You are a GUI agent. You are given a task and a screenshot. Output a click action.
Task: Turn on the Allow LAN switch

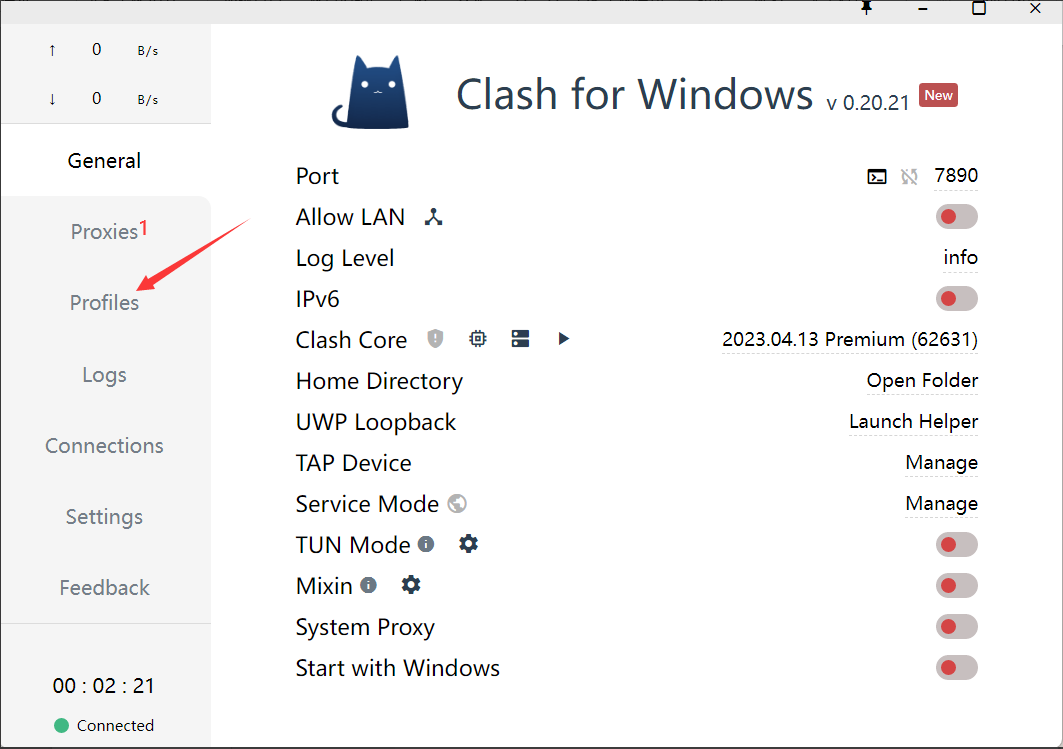click(956, 217)
